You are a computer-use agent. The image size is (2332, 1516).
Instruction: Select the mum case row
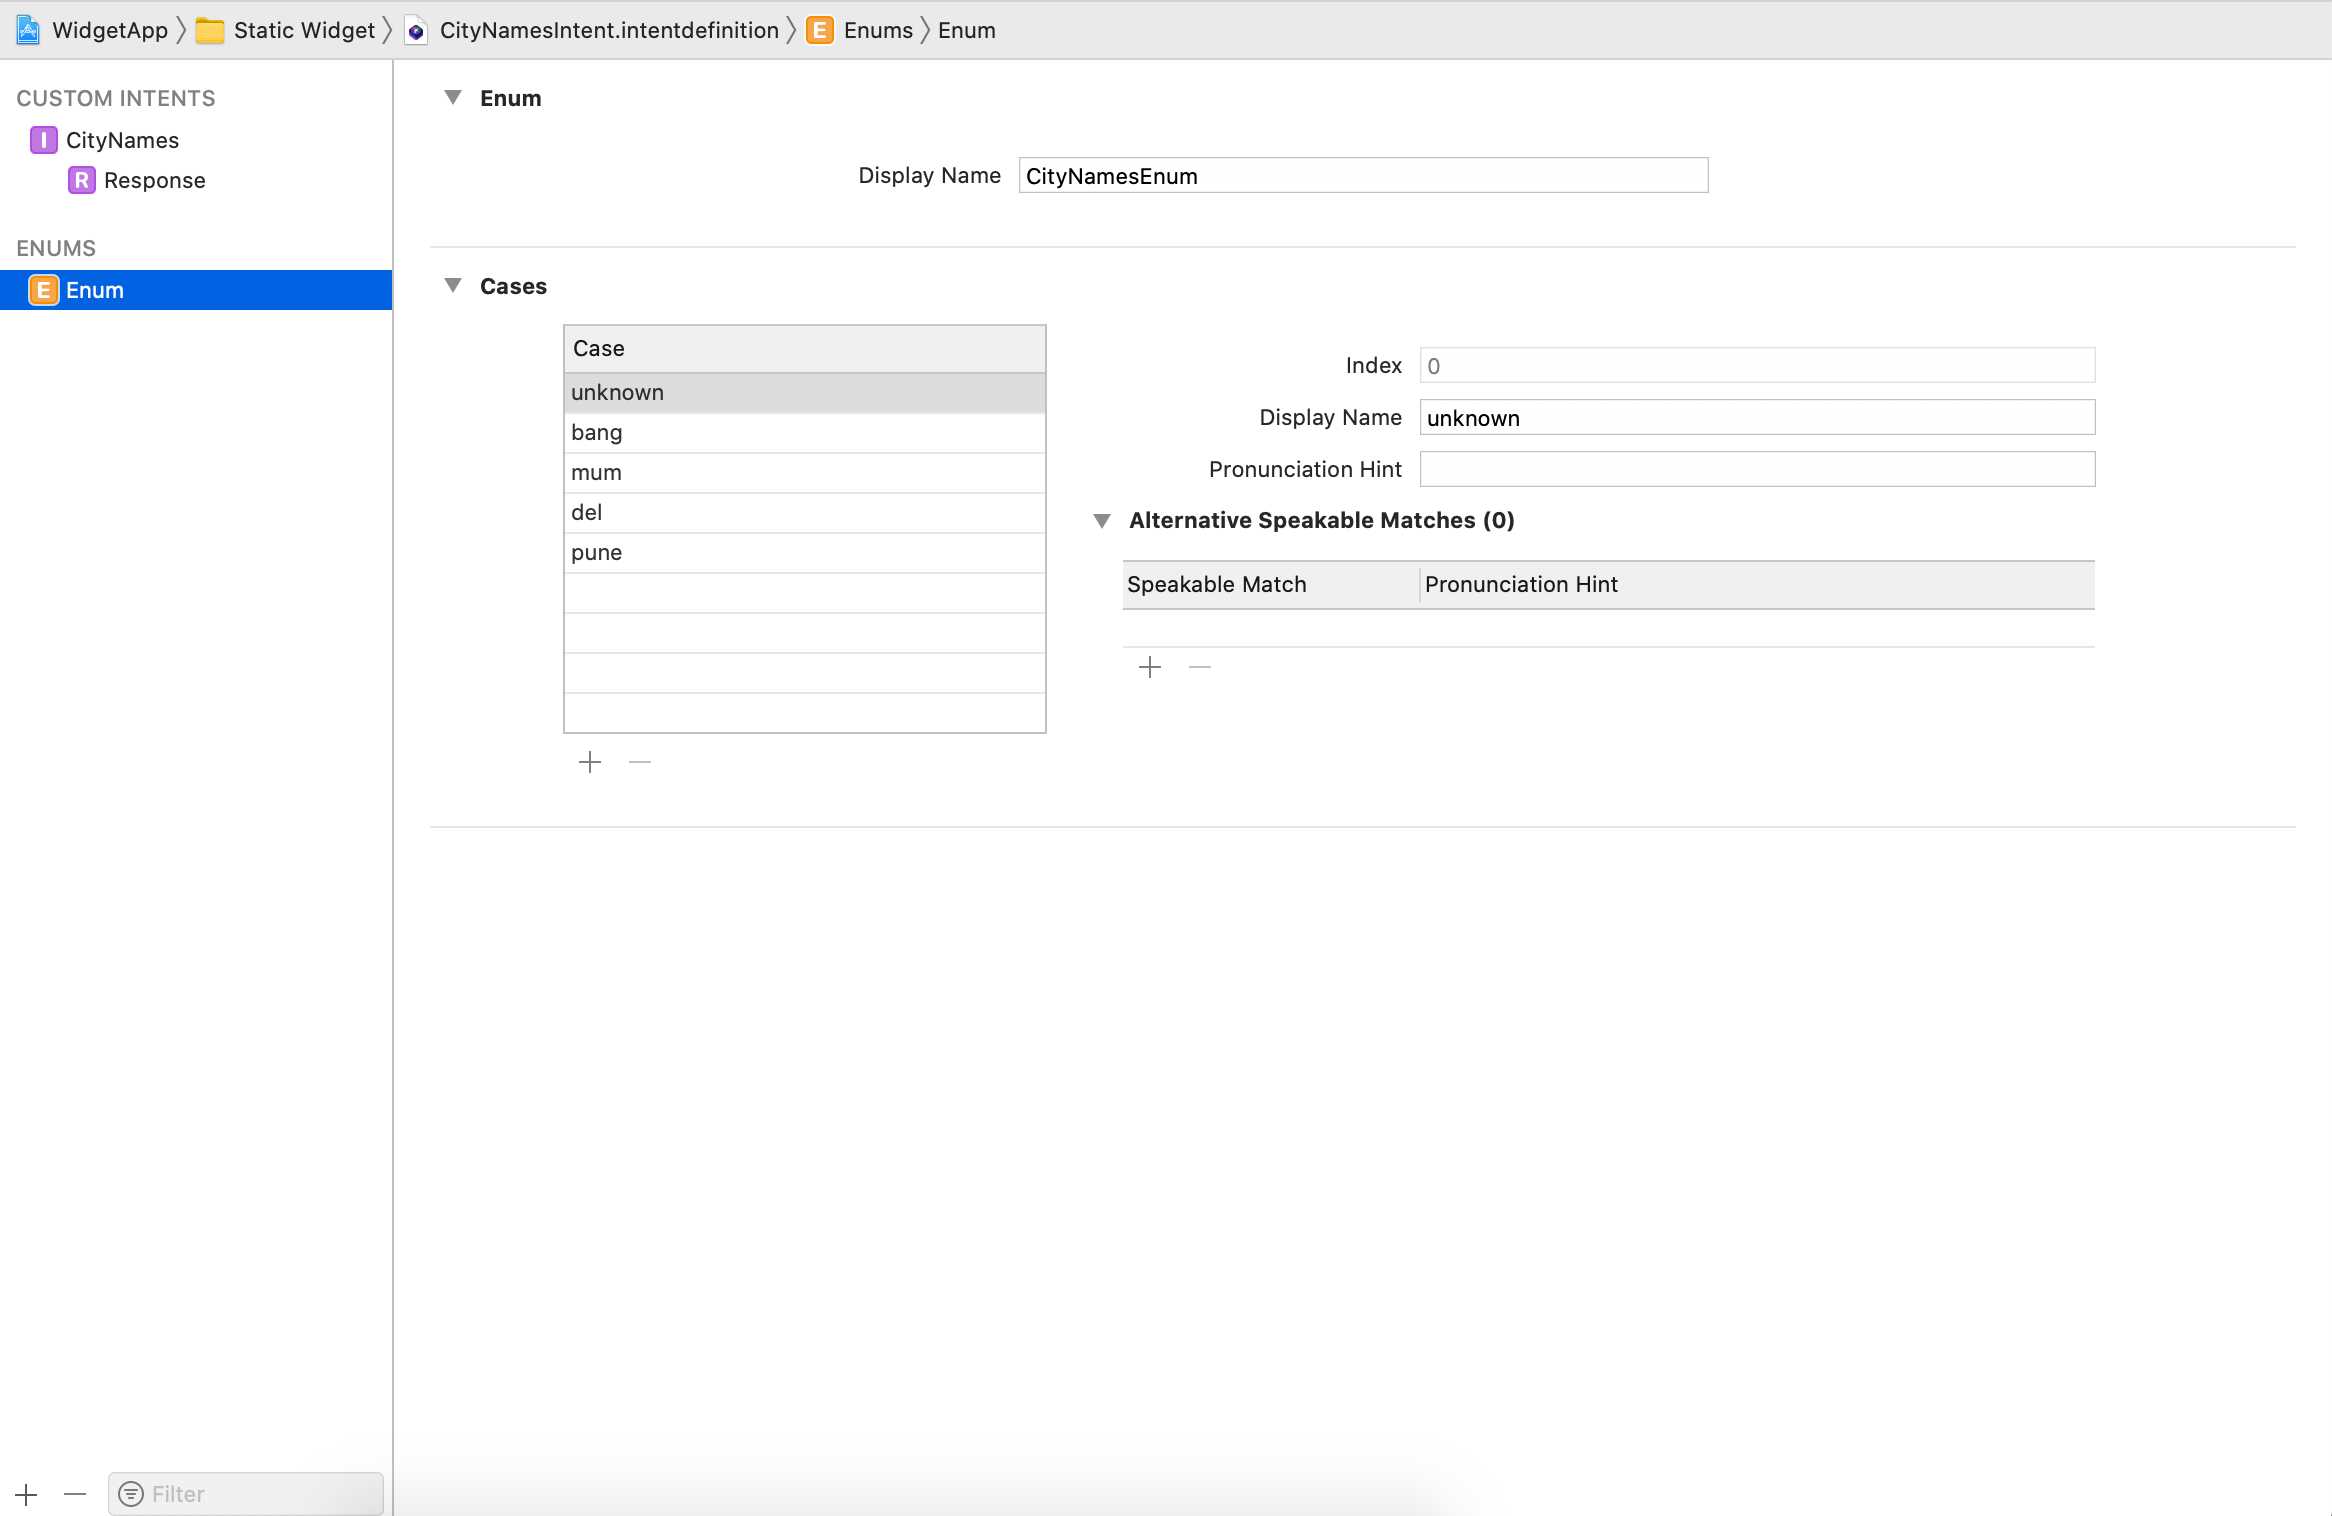pos(805,473)
